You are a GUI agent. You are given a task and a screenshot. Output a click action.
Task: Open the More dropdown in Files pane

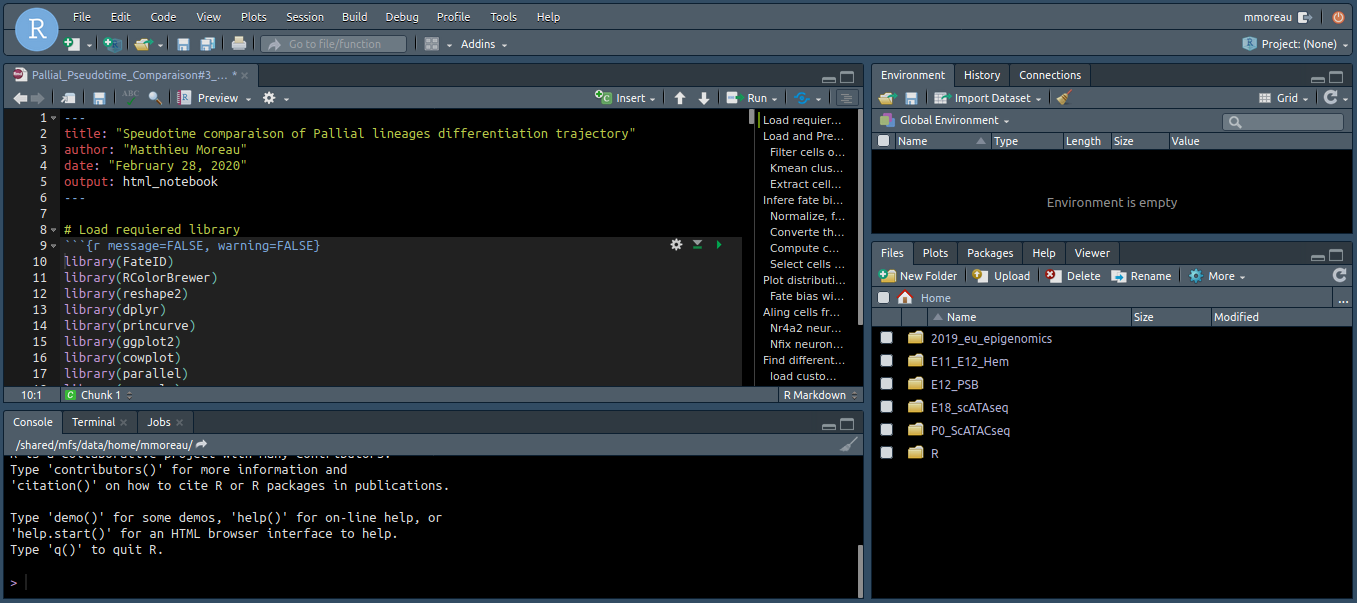1217,275
